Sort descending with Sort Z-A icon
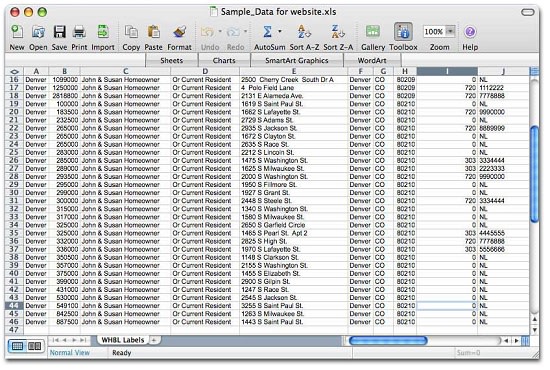This screenshot has height=370, width=550. coord(338,32)
